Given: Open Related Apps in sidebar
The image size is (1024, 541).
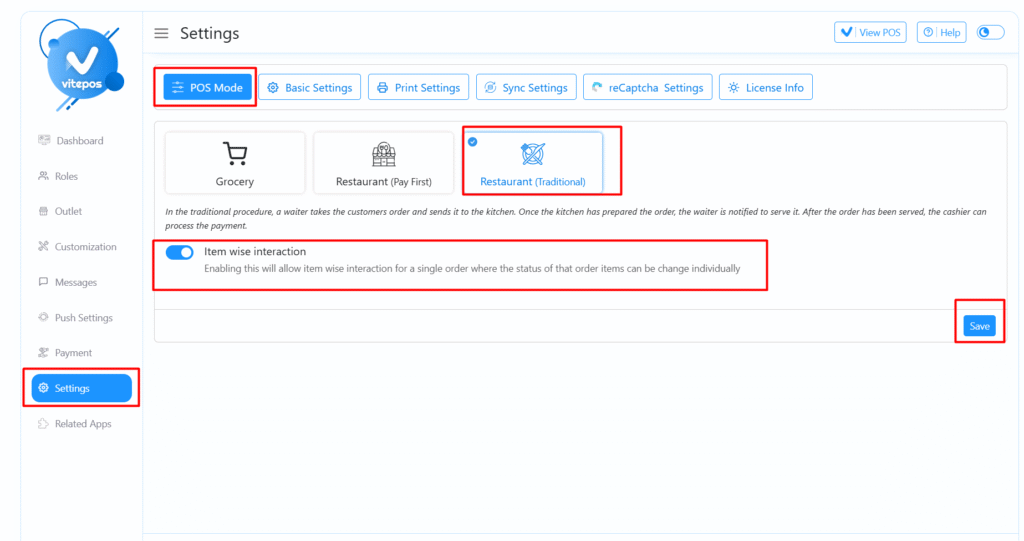Looking at the screenshot, I should tap(83, 423).
